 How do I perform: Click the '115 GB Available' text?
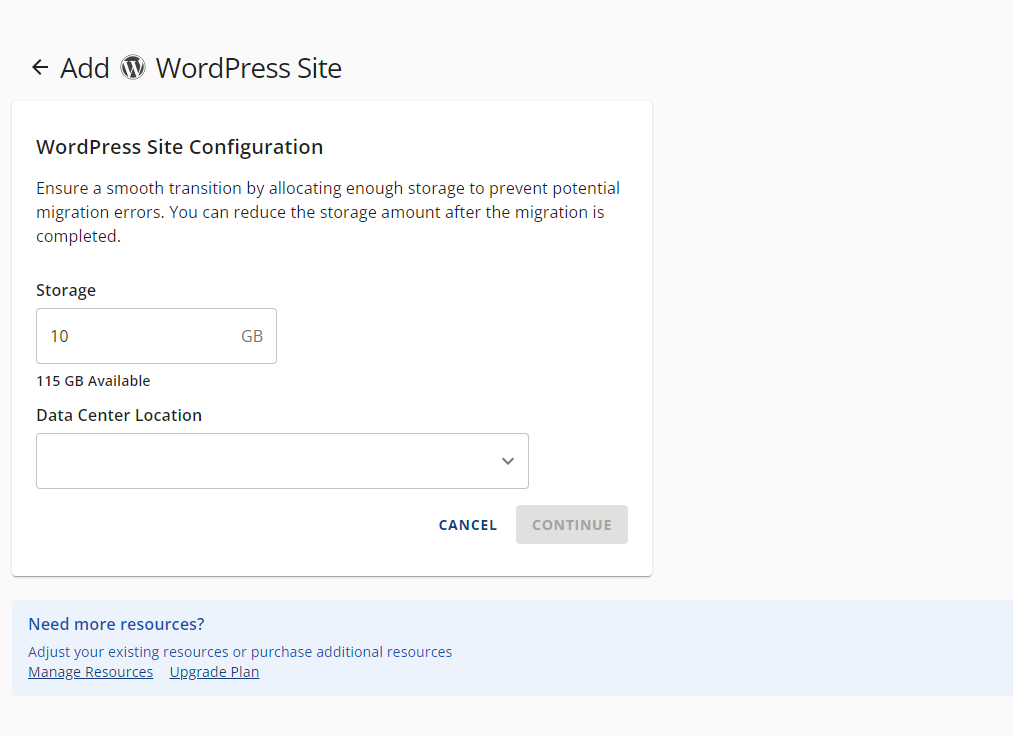pyautogui.click(x=93, y=381)
